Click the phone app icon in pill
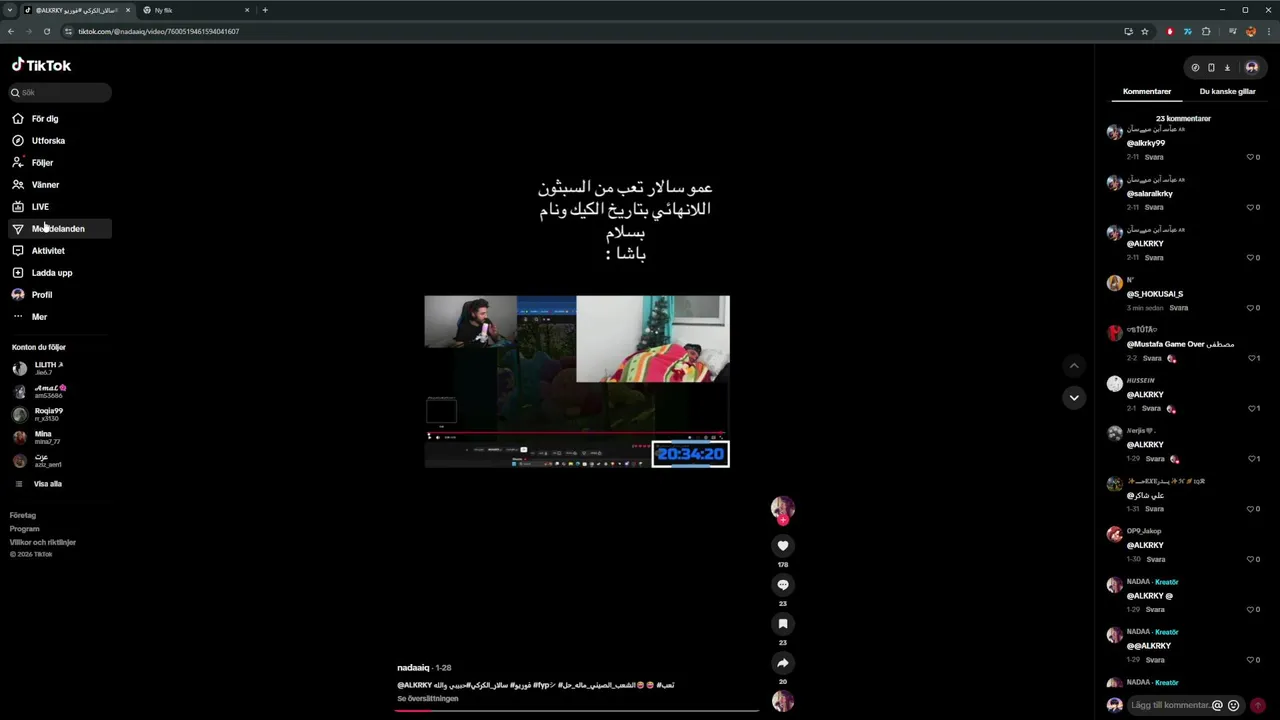This screenshot has width=1280, height=720. (1211, 68)
